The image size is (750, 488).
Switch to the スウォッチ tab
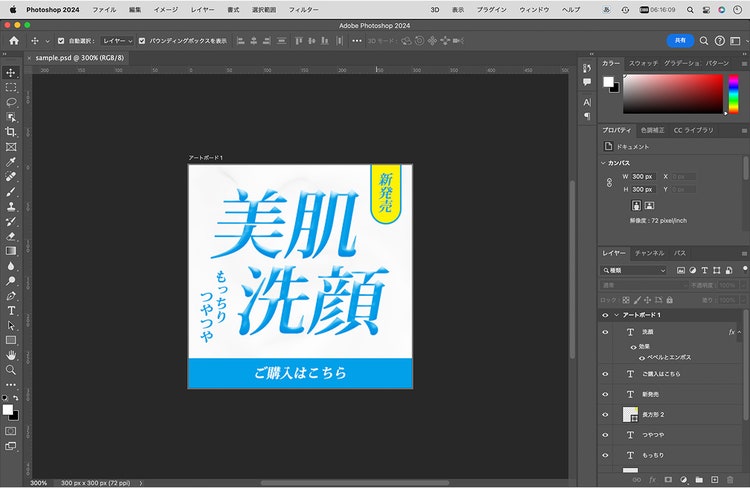click(643, 63)
